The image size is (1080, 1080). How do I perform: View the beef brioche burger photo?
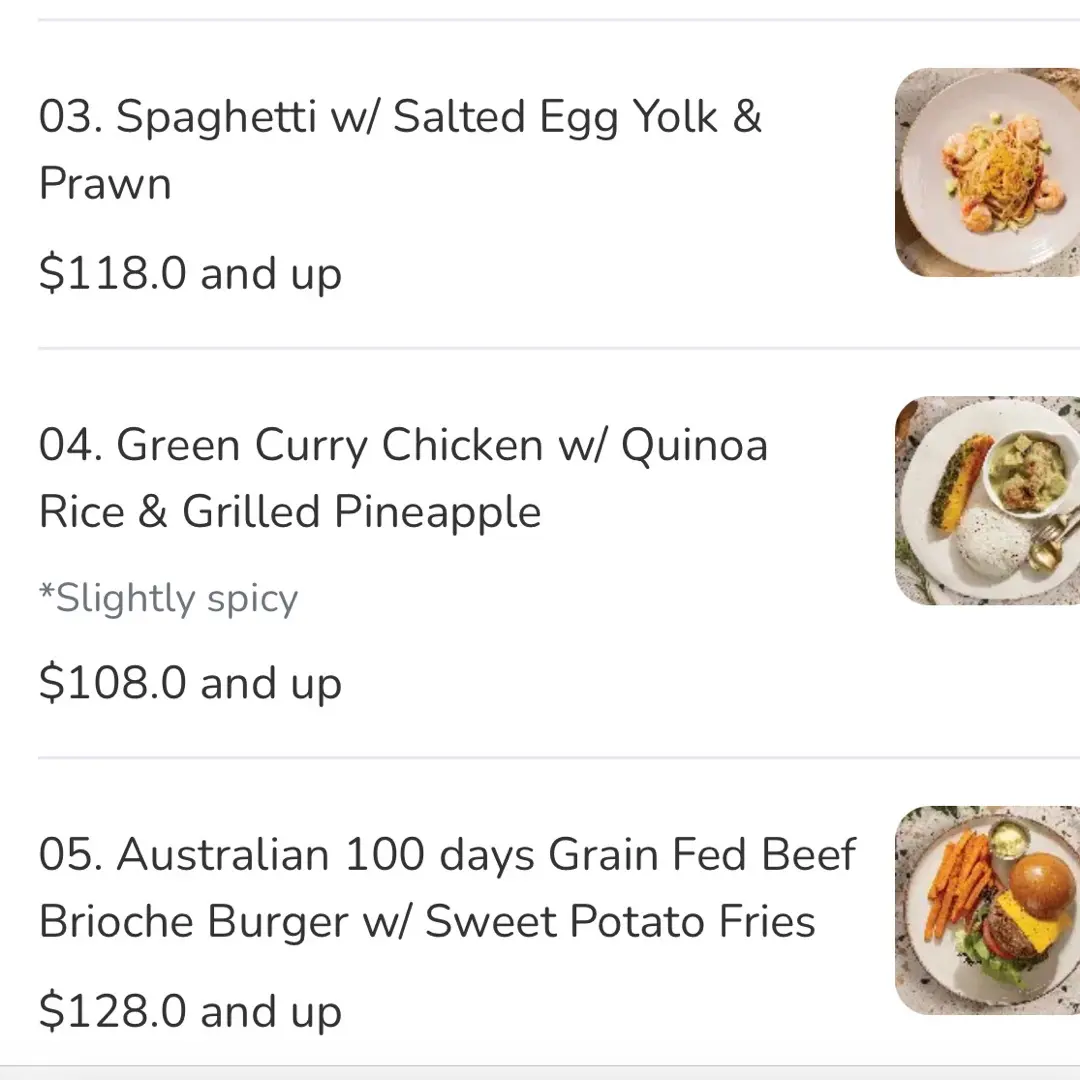click(x=986, y=910)
